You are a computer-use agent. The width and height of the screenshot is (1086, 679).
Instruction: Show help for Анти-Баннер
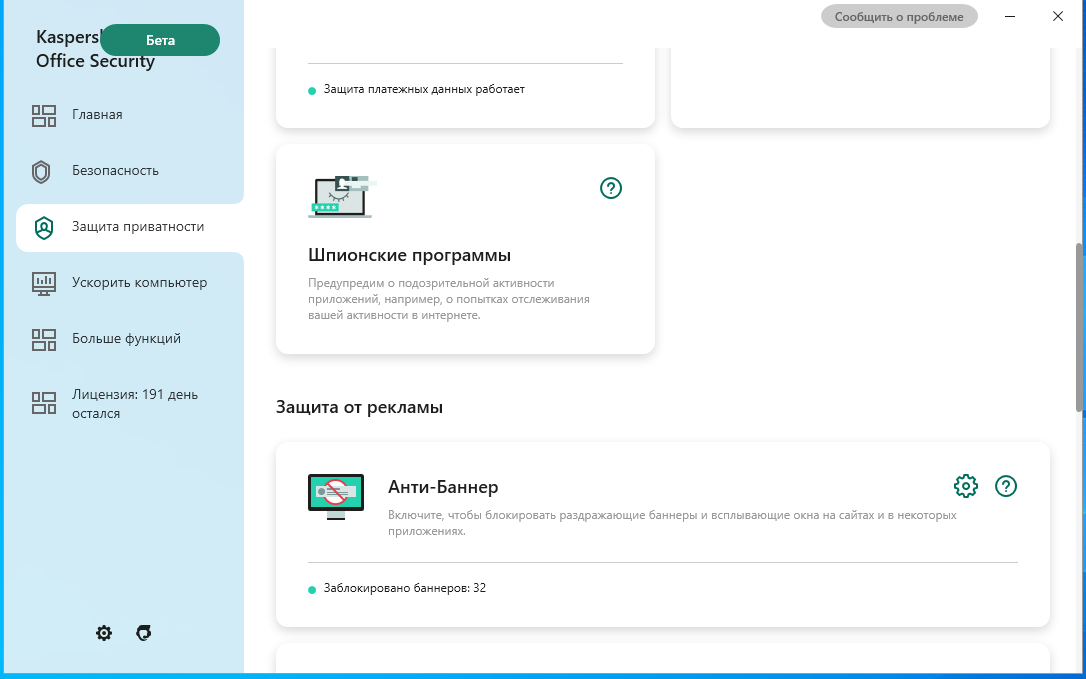(1006, 486)
